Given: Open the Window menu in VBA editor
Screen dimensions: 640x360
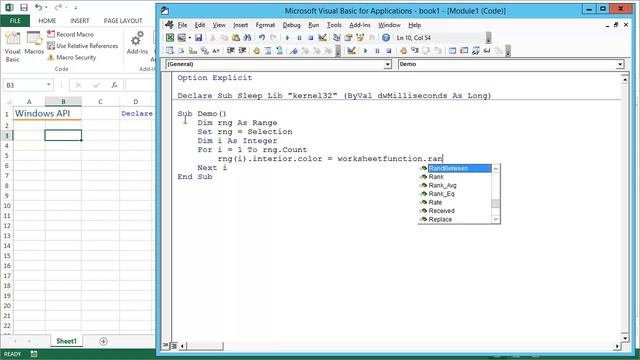Looking at the screenshot, I should click(389, 25).
